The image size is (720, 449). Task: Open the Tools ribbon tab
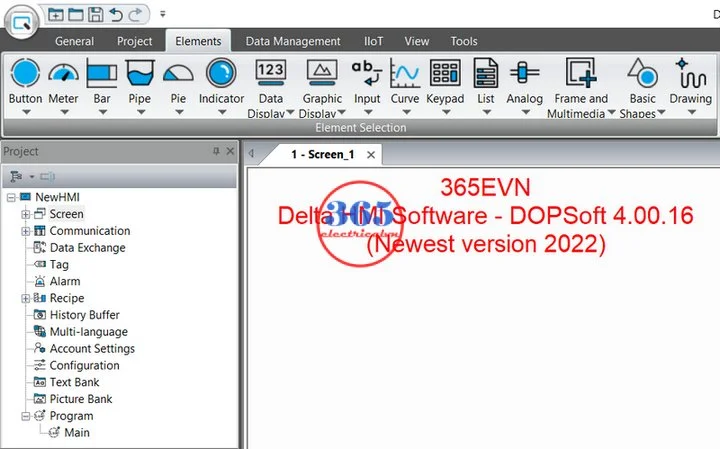(464, 41)
